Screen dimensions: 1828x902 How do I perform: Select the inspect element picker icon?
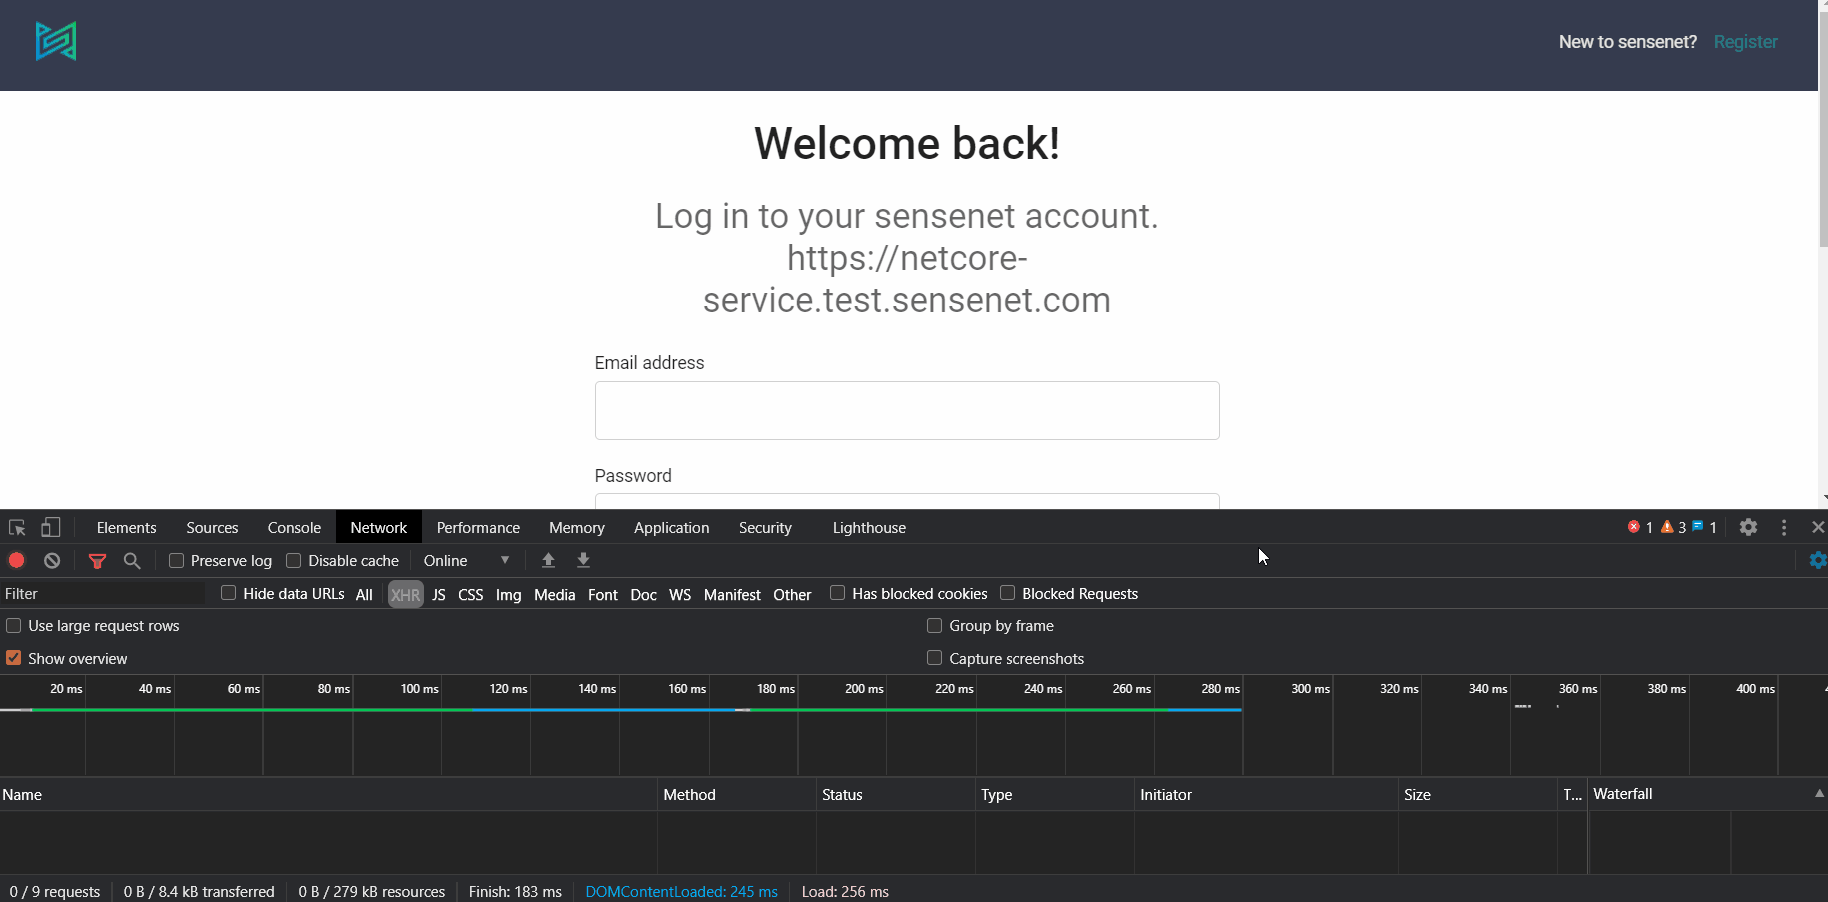(16, 527)
